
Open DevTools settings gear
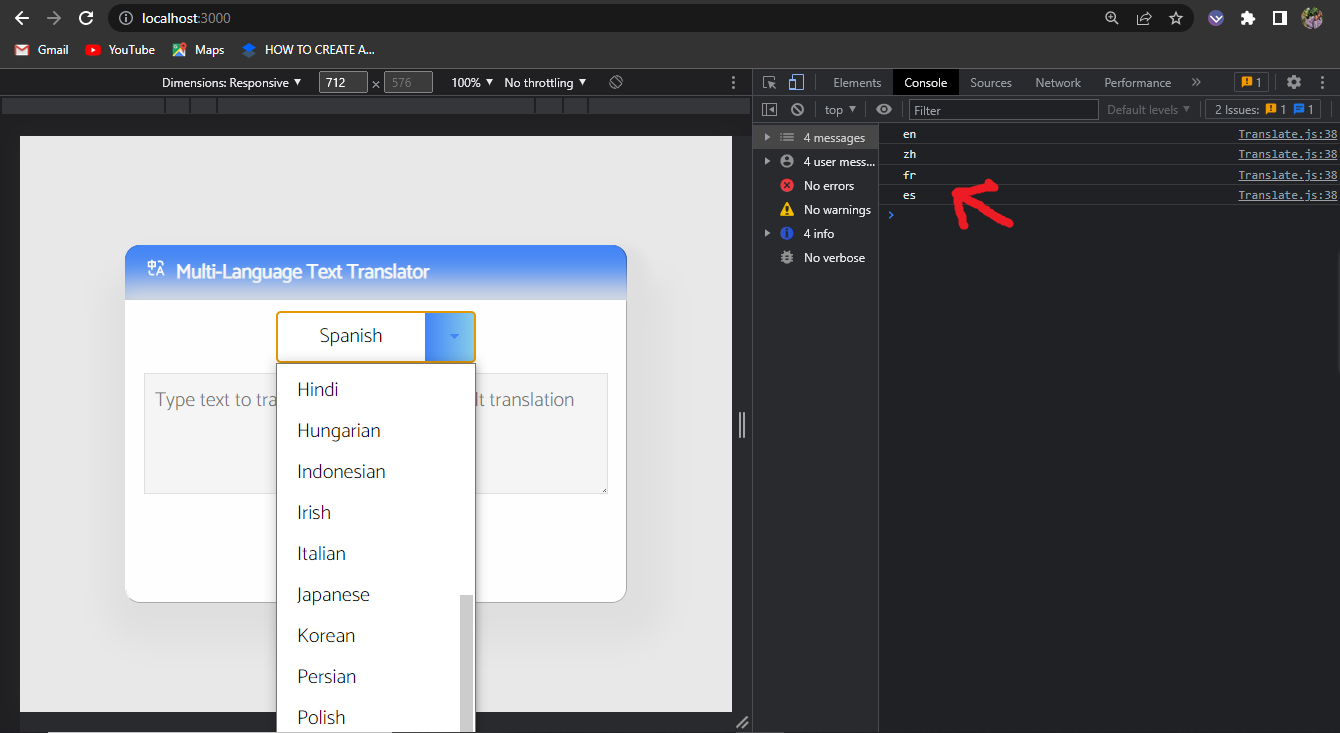[1294, 82]
